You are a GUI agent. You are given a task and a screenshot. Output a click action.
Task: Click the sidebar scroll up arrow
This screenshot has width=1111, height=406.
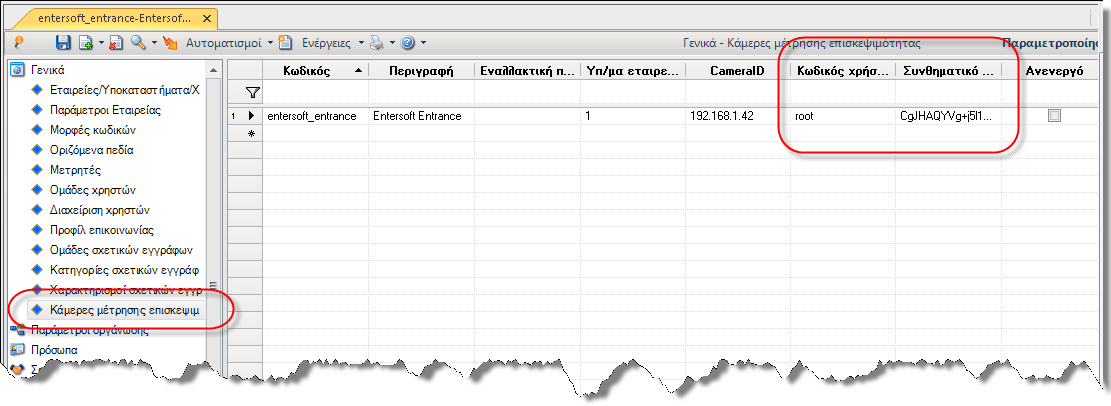pyautogui.click(x=213, y=70)
